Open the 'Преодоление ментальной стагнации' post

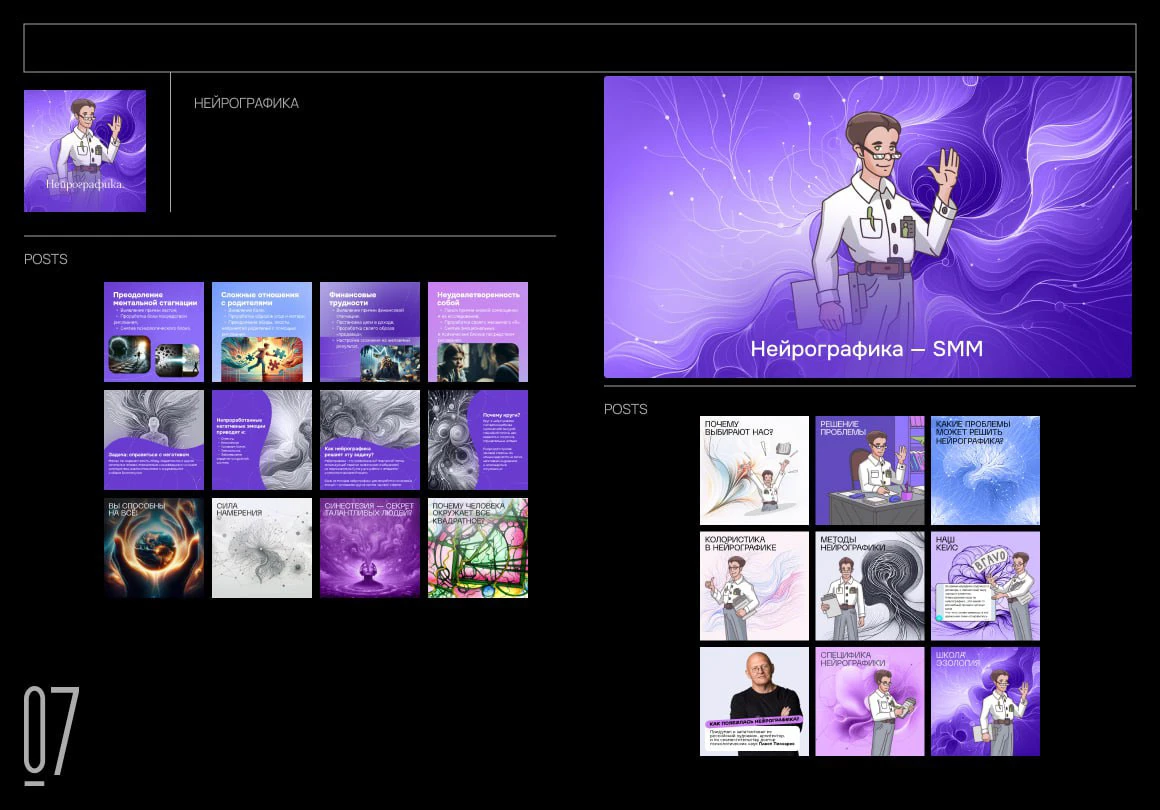coord(154,332)
